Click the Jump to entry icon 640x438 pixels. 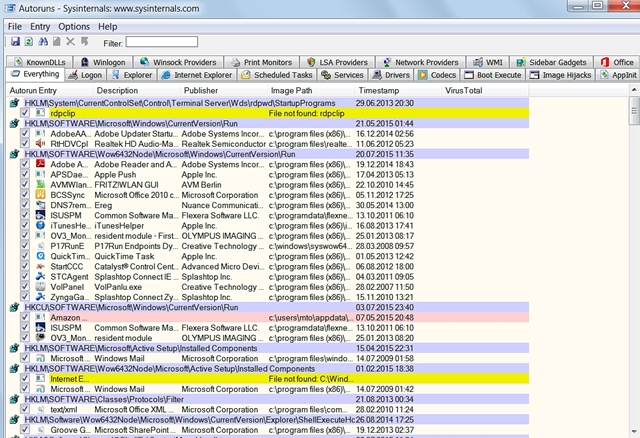(x=84, y=42)
